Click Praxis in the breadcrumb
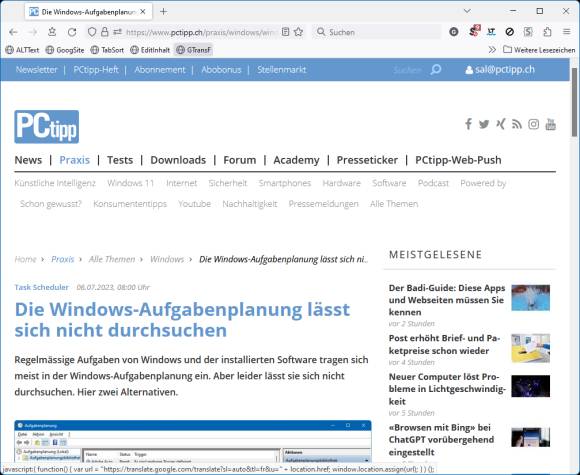 (63, 259)
